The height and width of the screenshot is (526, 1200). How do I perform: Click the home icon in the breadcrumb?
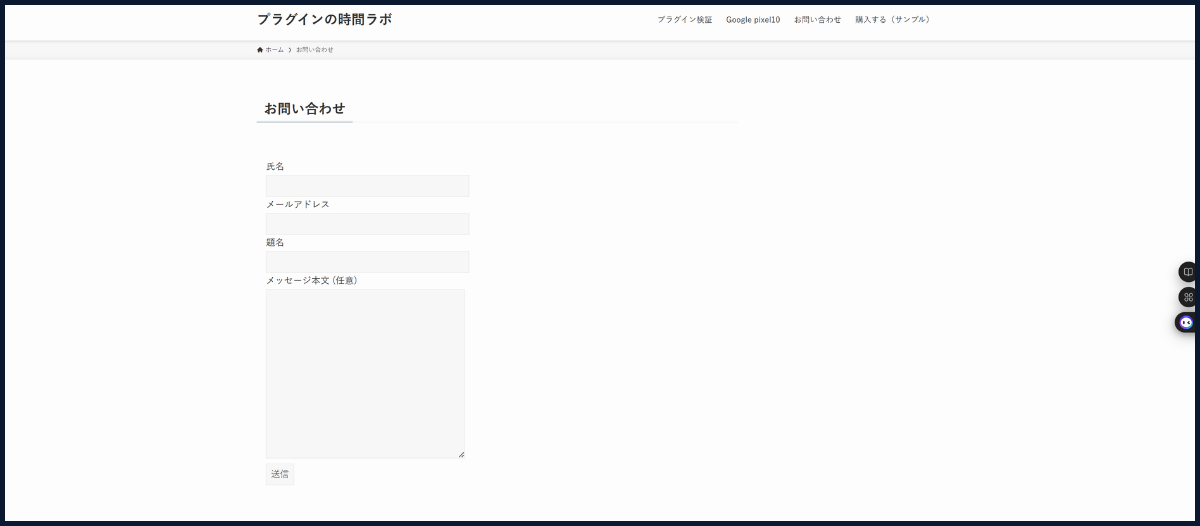(260, 49)
